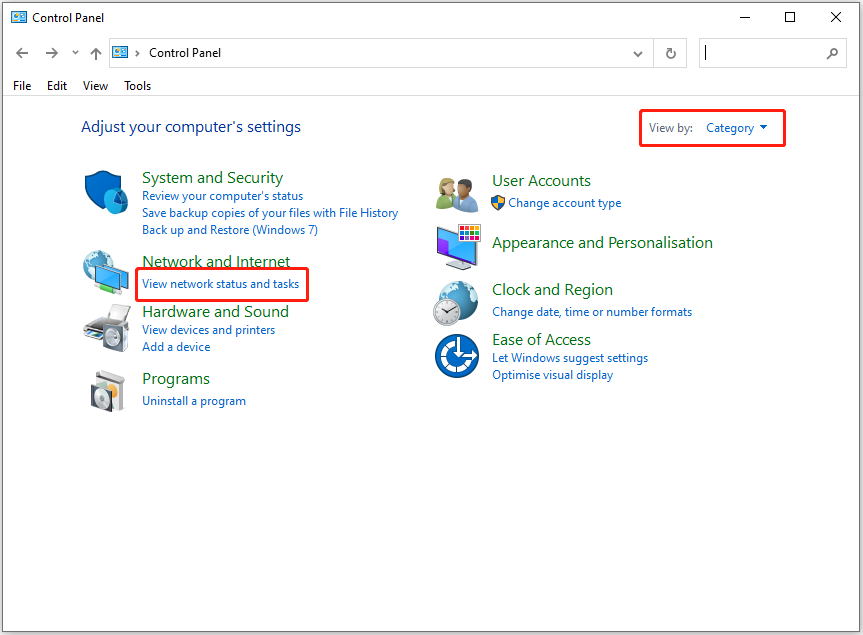Click Save backup copies with File History
The image size is (863, 635).
click(x=270, y=213)
